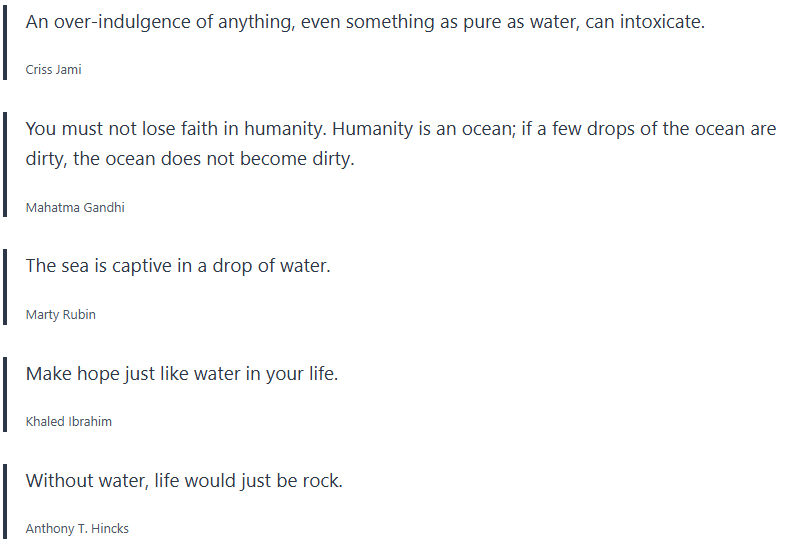The image size is (809, 545).
Task: Click the vertical bar beside the Anthony T. Hincks quote
Action: coord(4,502)
